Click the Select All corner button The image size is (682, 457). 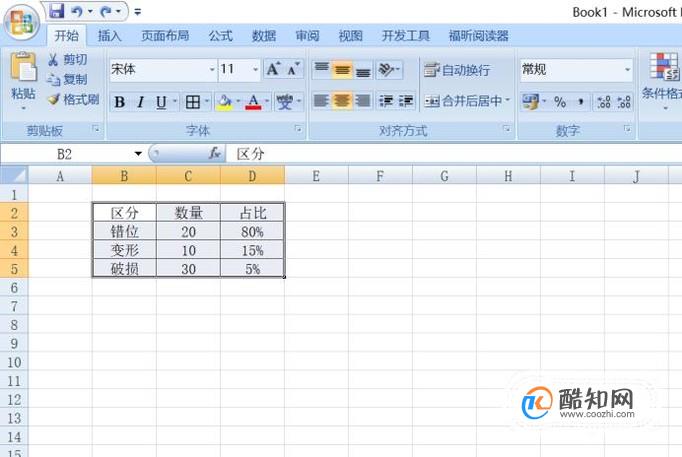pyautogui.click(x=14, y=176)
